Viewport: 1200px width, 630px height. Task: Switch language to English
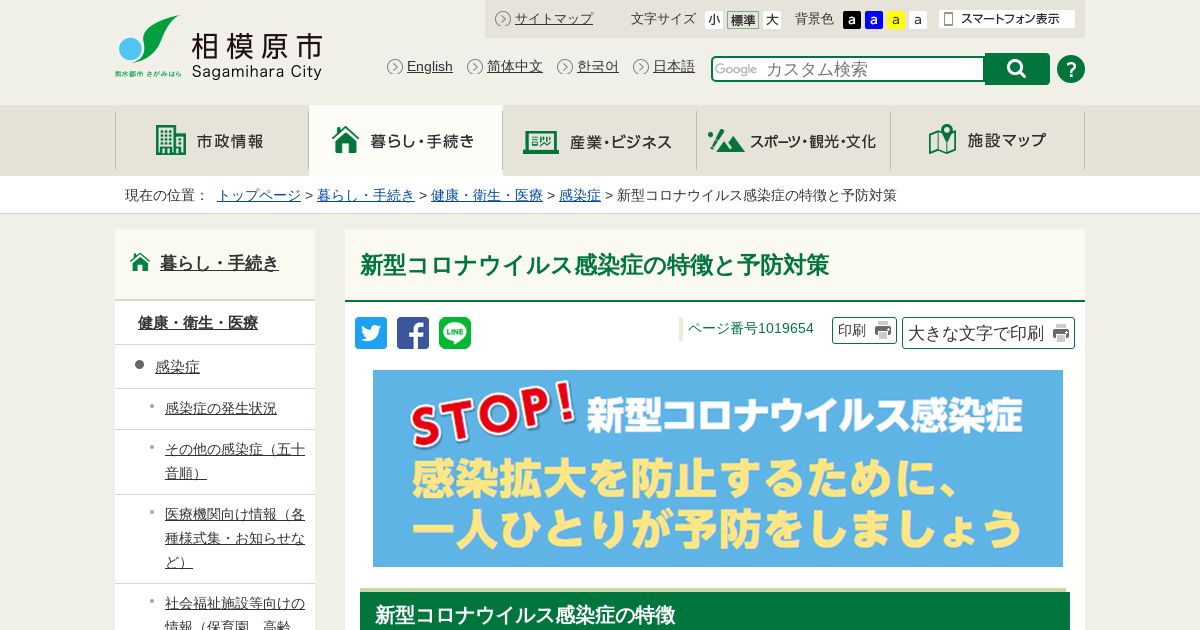[x=430, y=66]
